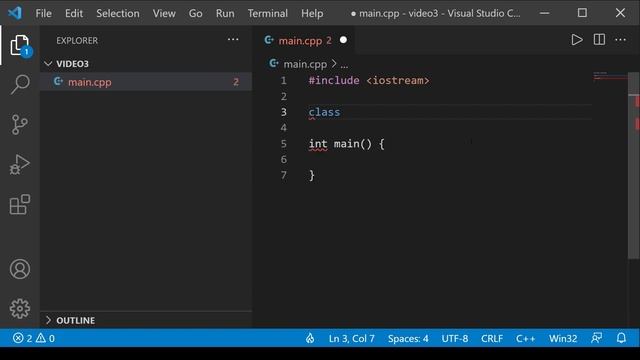
Task: Open the Extensions view icon
Action: pyautogui.click(x=20, y=204)
